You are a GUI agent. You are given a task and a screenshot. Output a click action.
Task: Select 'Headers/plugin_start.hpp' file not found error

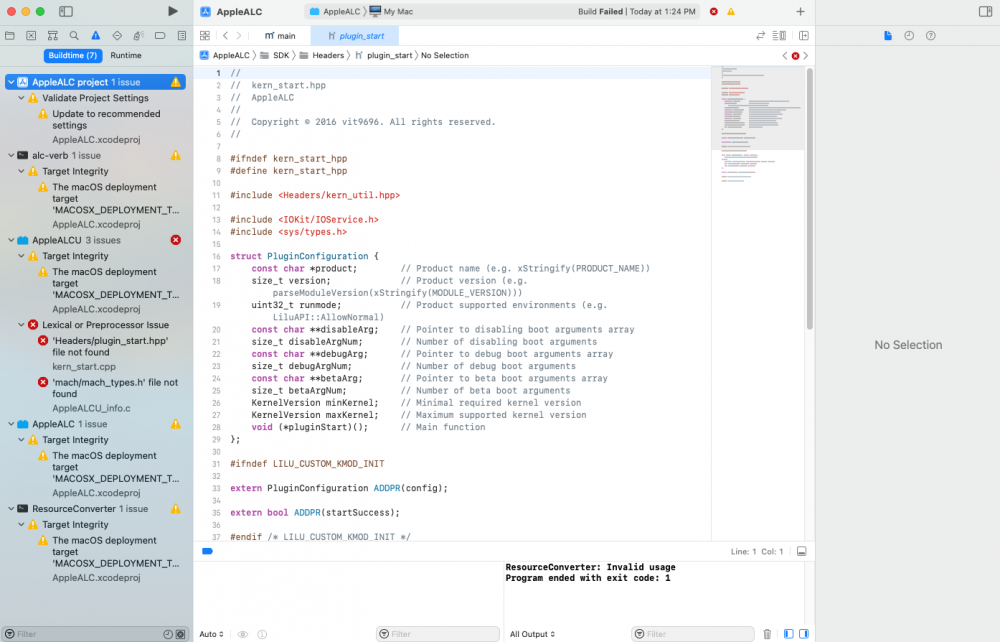[110, 346]
